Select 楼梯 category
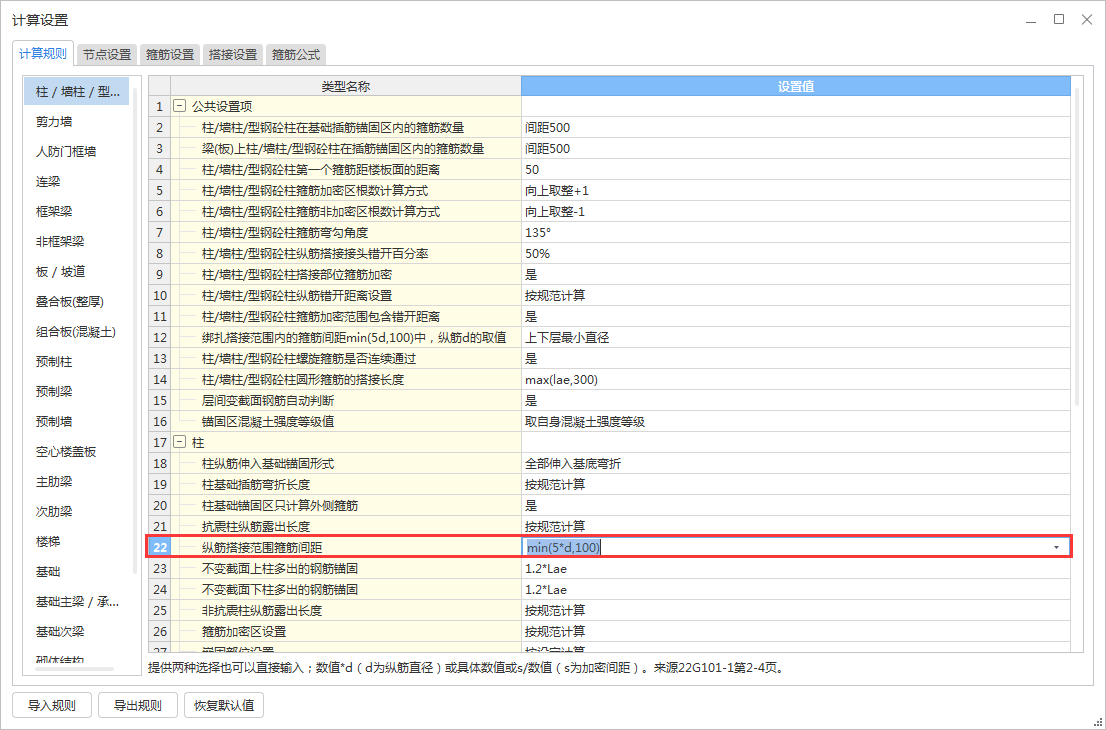Image resolution: width=1106 pixels, height=730 pixels. click(x=77, y=542)
